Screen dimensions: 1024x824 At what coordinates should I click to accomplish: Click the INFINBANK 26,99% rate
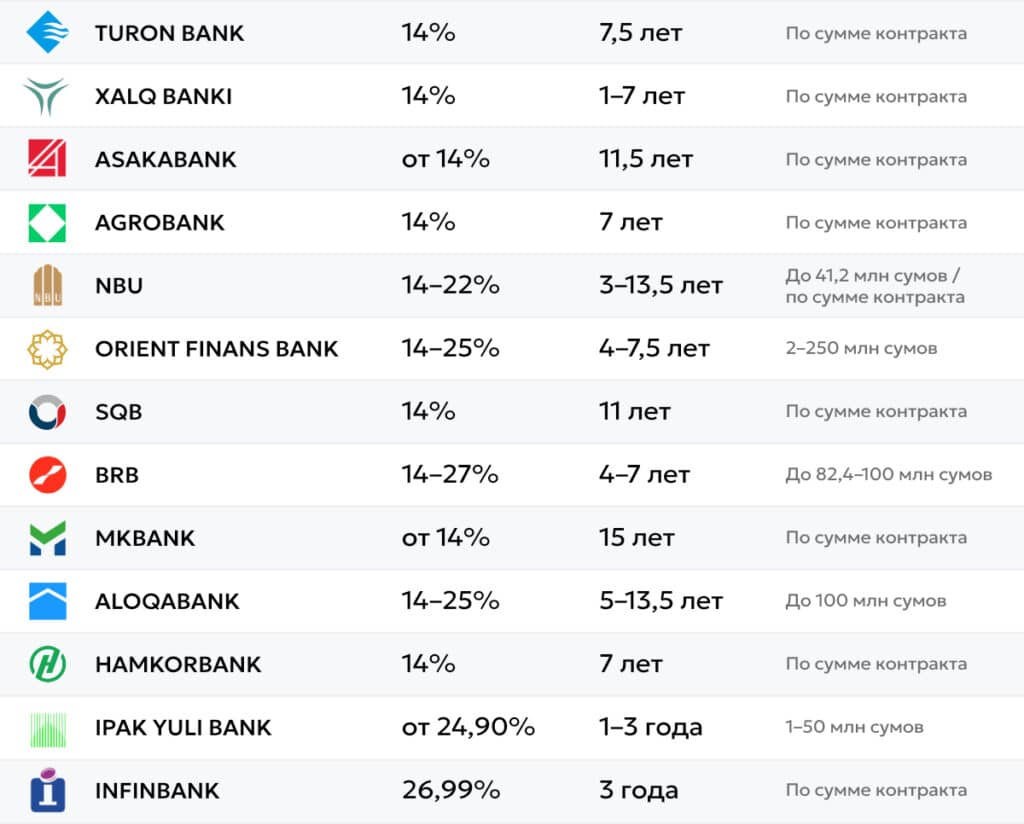pos(451,791)
